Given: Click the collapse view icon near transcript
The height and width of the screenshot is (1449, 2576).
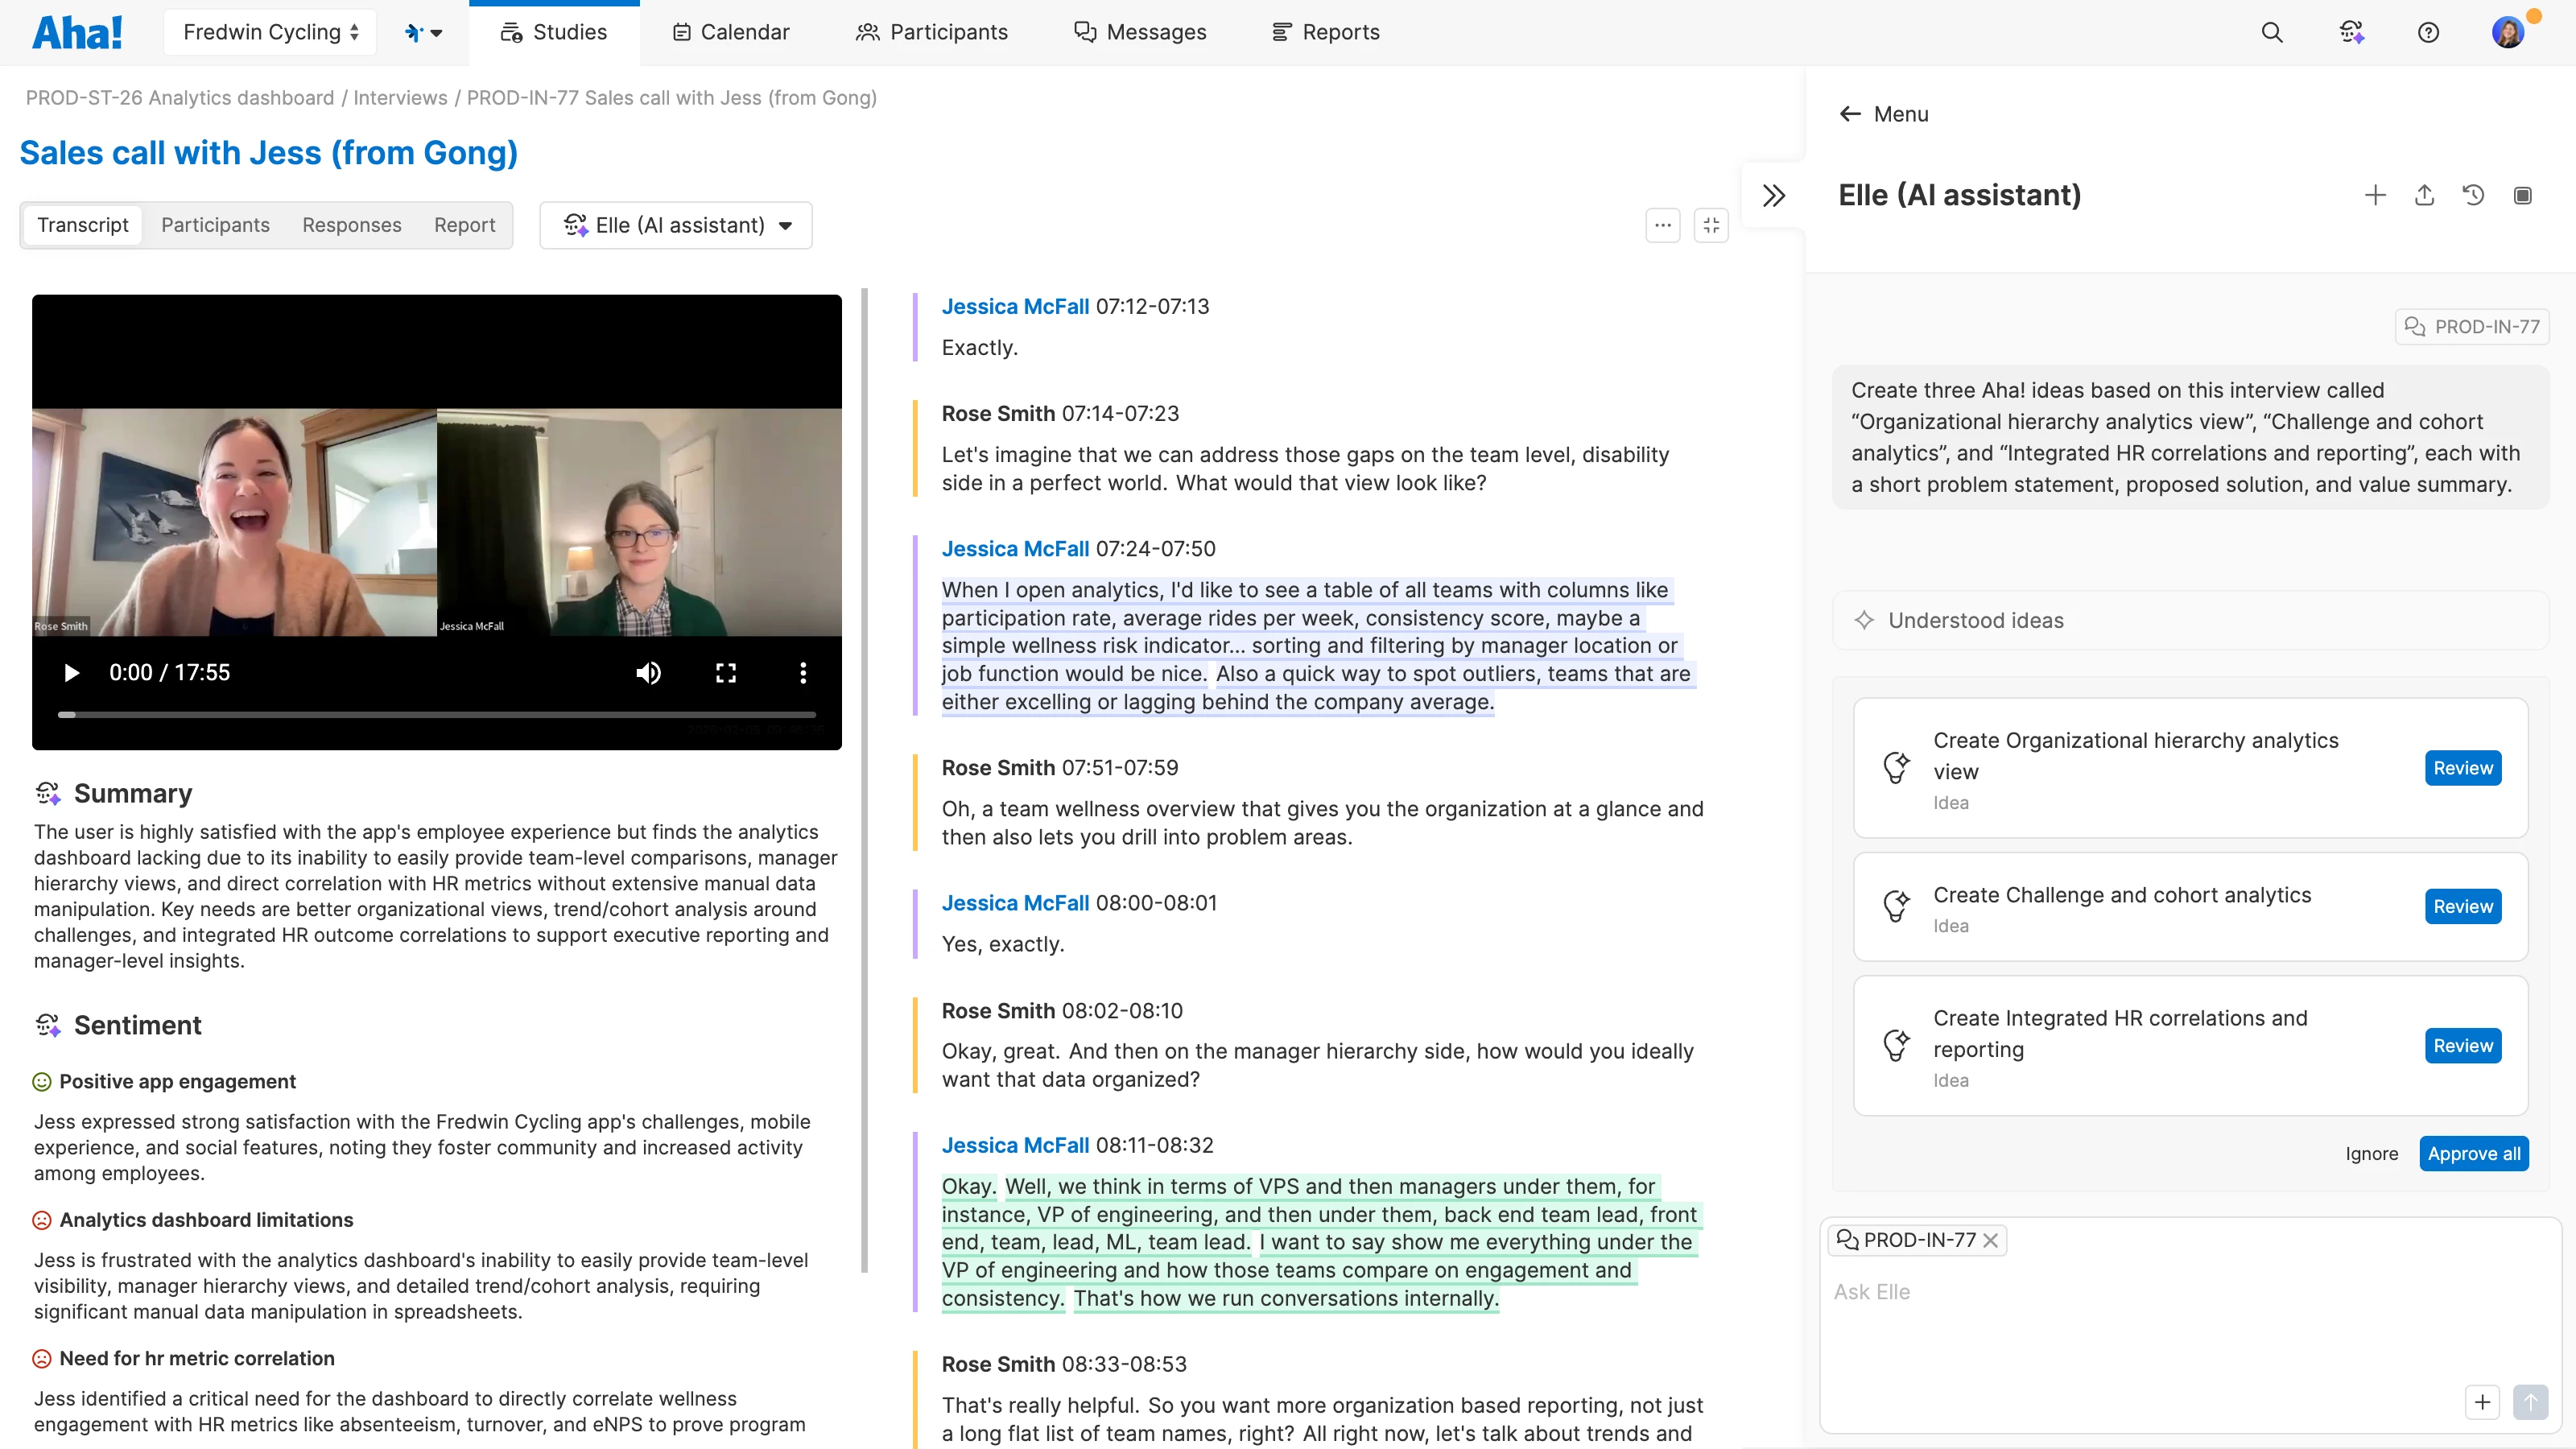Looking at the screenshot, I should [1711, 225].
